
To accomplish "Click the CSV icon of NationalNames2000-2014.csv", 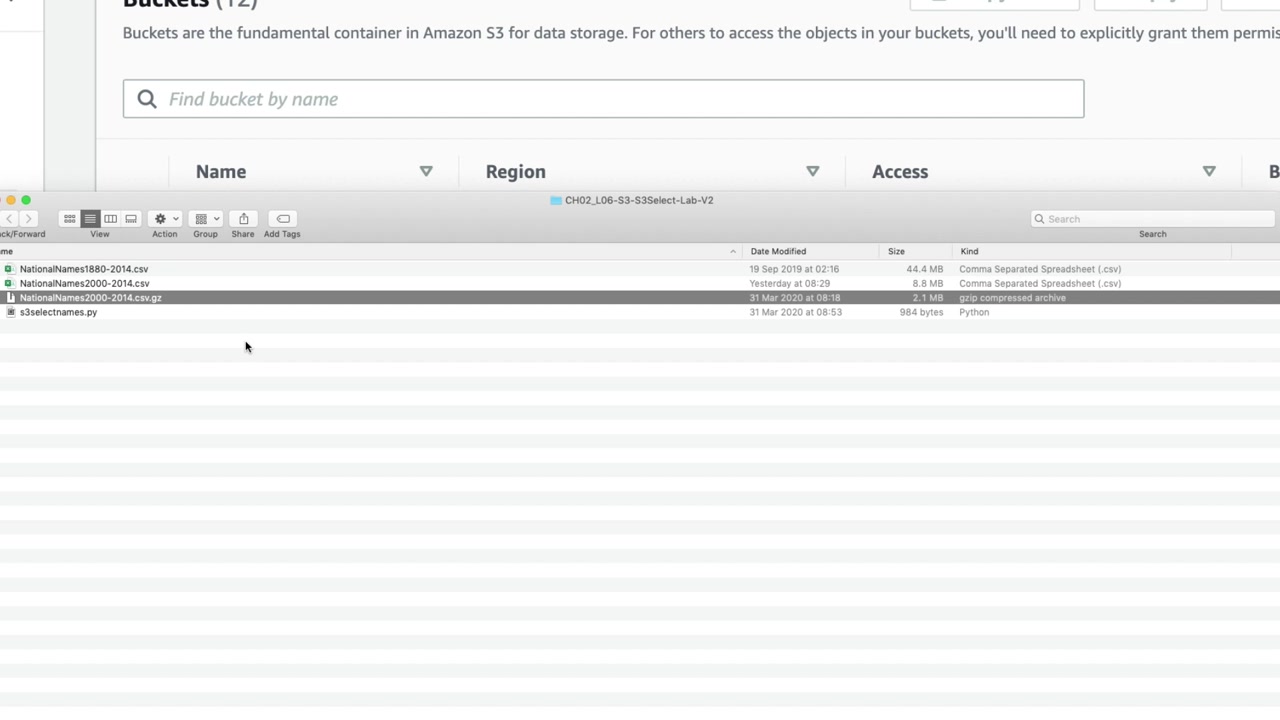I will point(9,283).
